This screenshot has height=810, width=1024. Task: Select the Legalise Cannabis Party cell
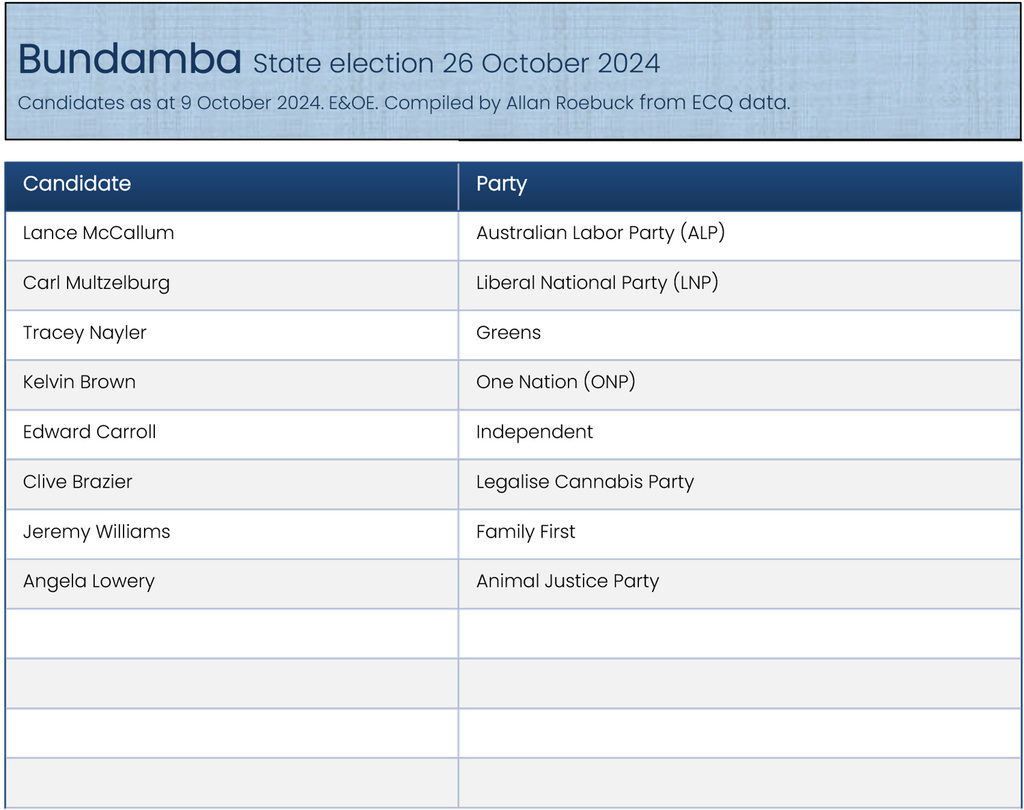(584, 482)
